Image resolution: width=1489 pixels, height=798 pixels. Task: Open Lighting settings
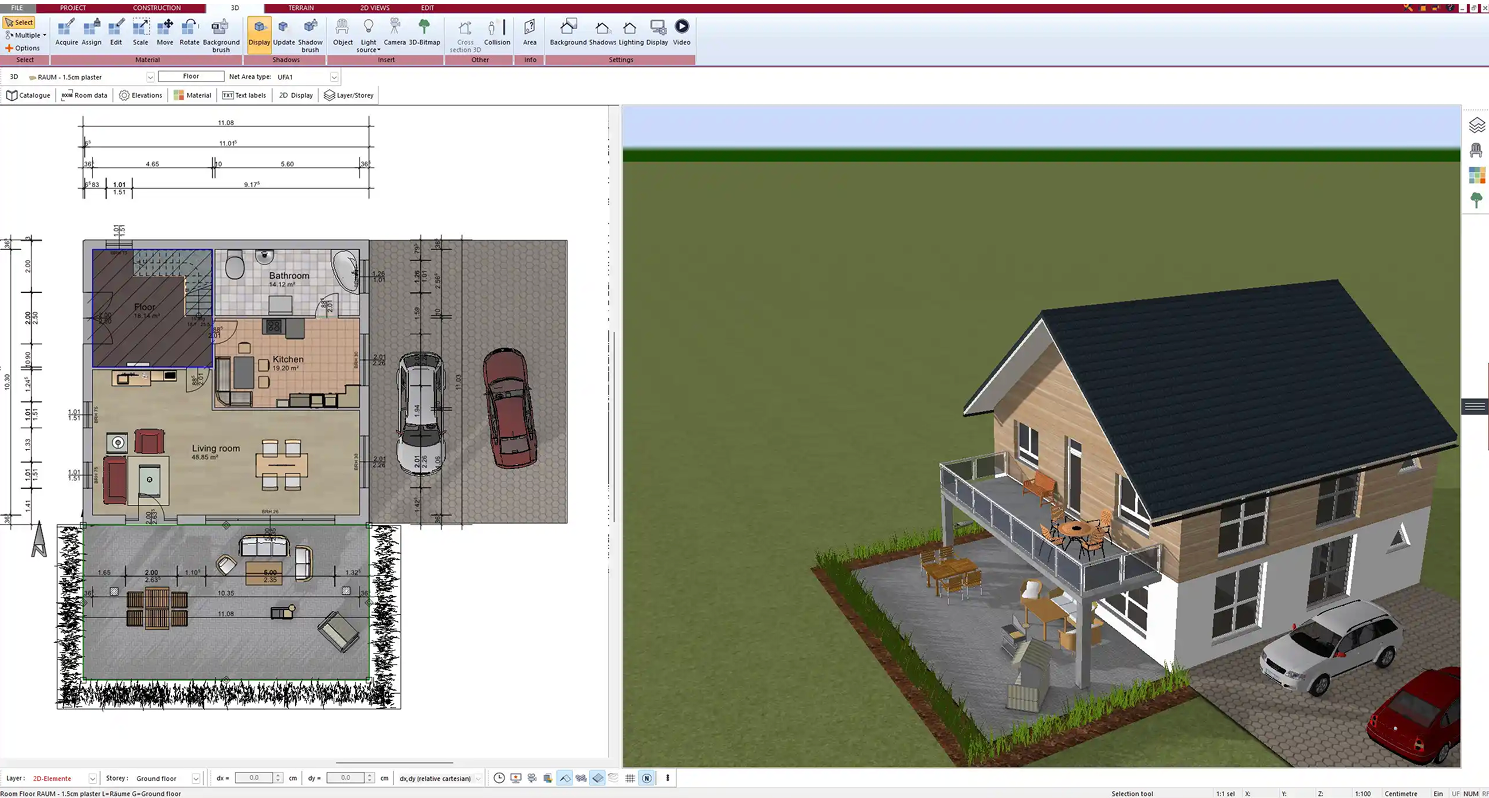pos(631,33)
